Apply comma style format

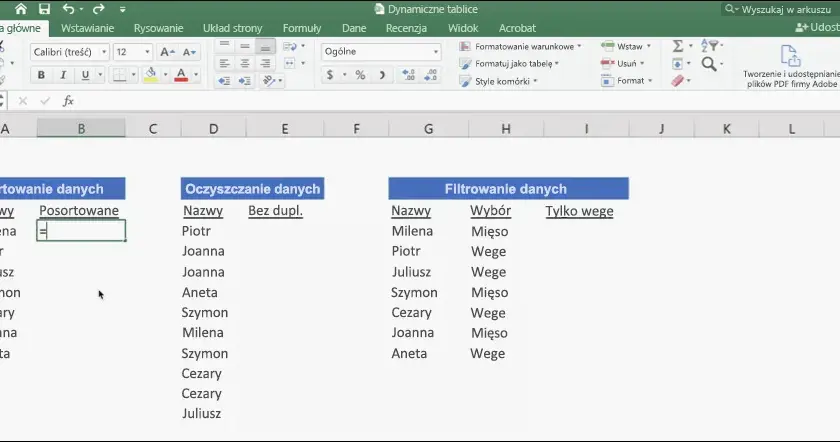pos(382,75)
